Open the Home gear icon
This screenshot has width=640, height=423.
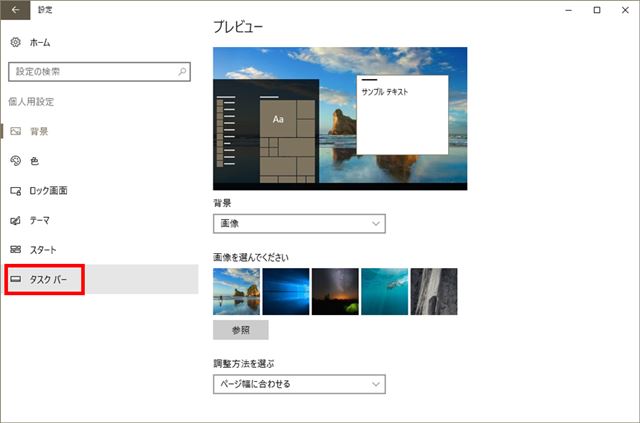point(16,42)
